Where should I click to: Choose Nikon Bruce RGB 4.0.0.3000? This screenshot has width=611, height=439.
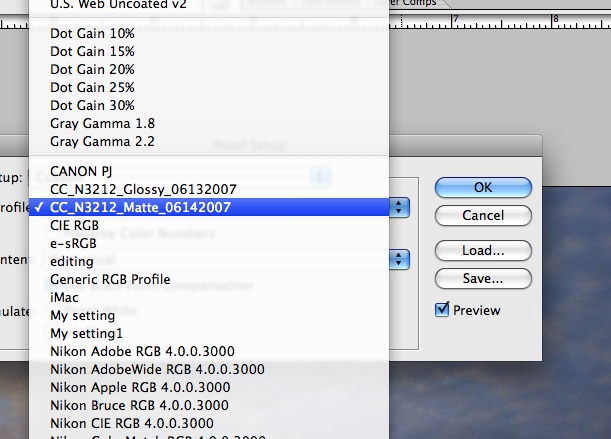coord(209,406)
